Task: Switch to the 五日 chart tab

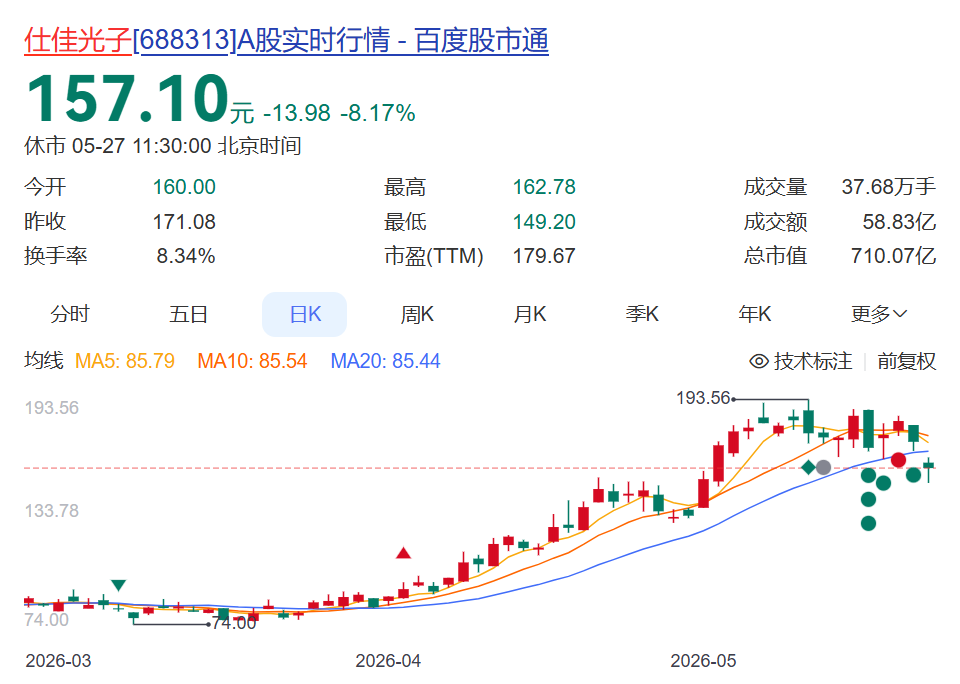Action: click(188, 314)
